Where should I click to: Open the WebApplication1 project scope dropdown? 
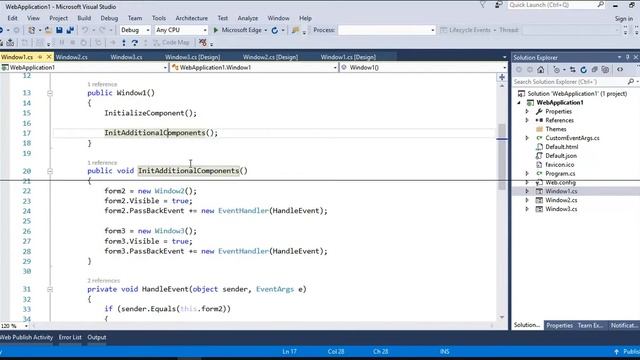[x=165, y=67]
